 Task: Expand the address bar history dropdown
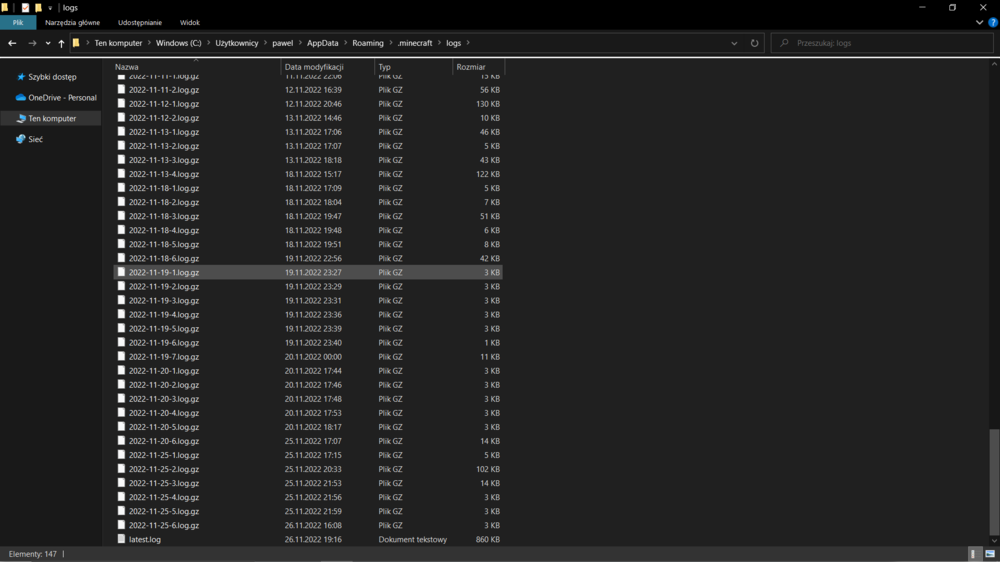(734, 43)
